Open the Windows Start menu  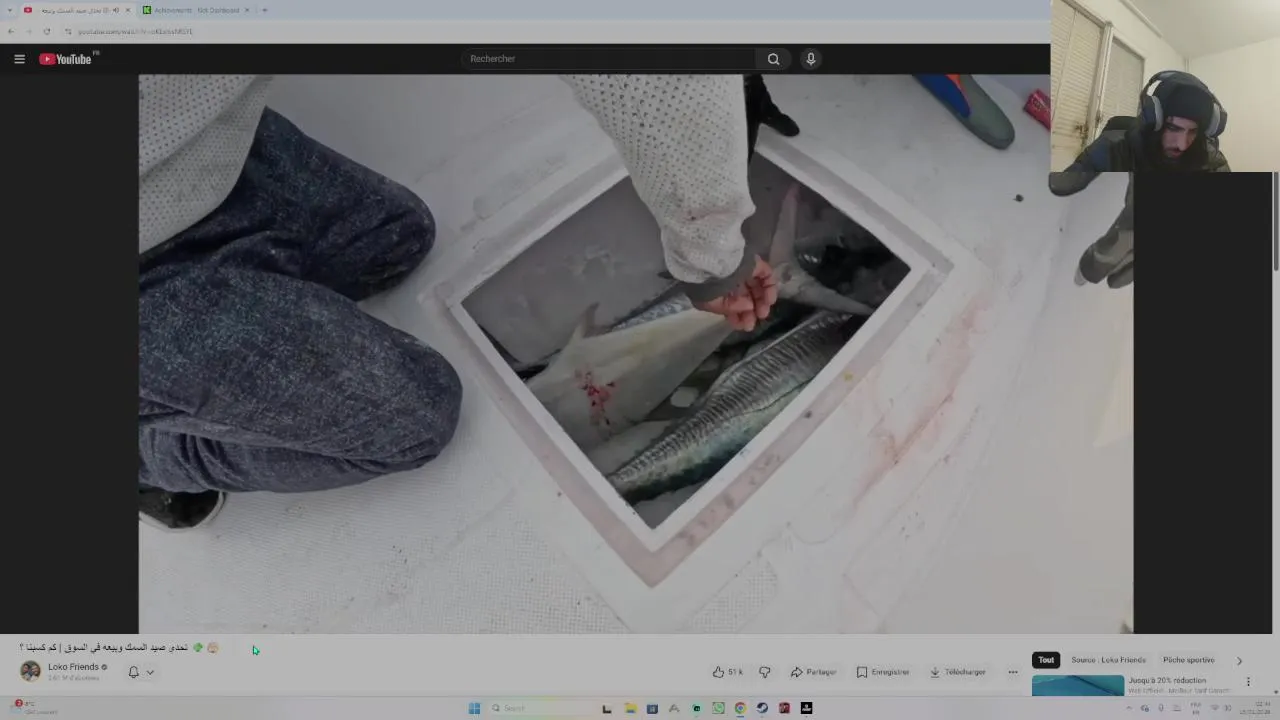474,708
